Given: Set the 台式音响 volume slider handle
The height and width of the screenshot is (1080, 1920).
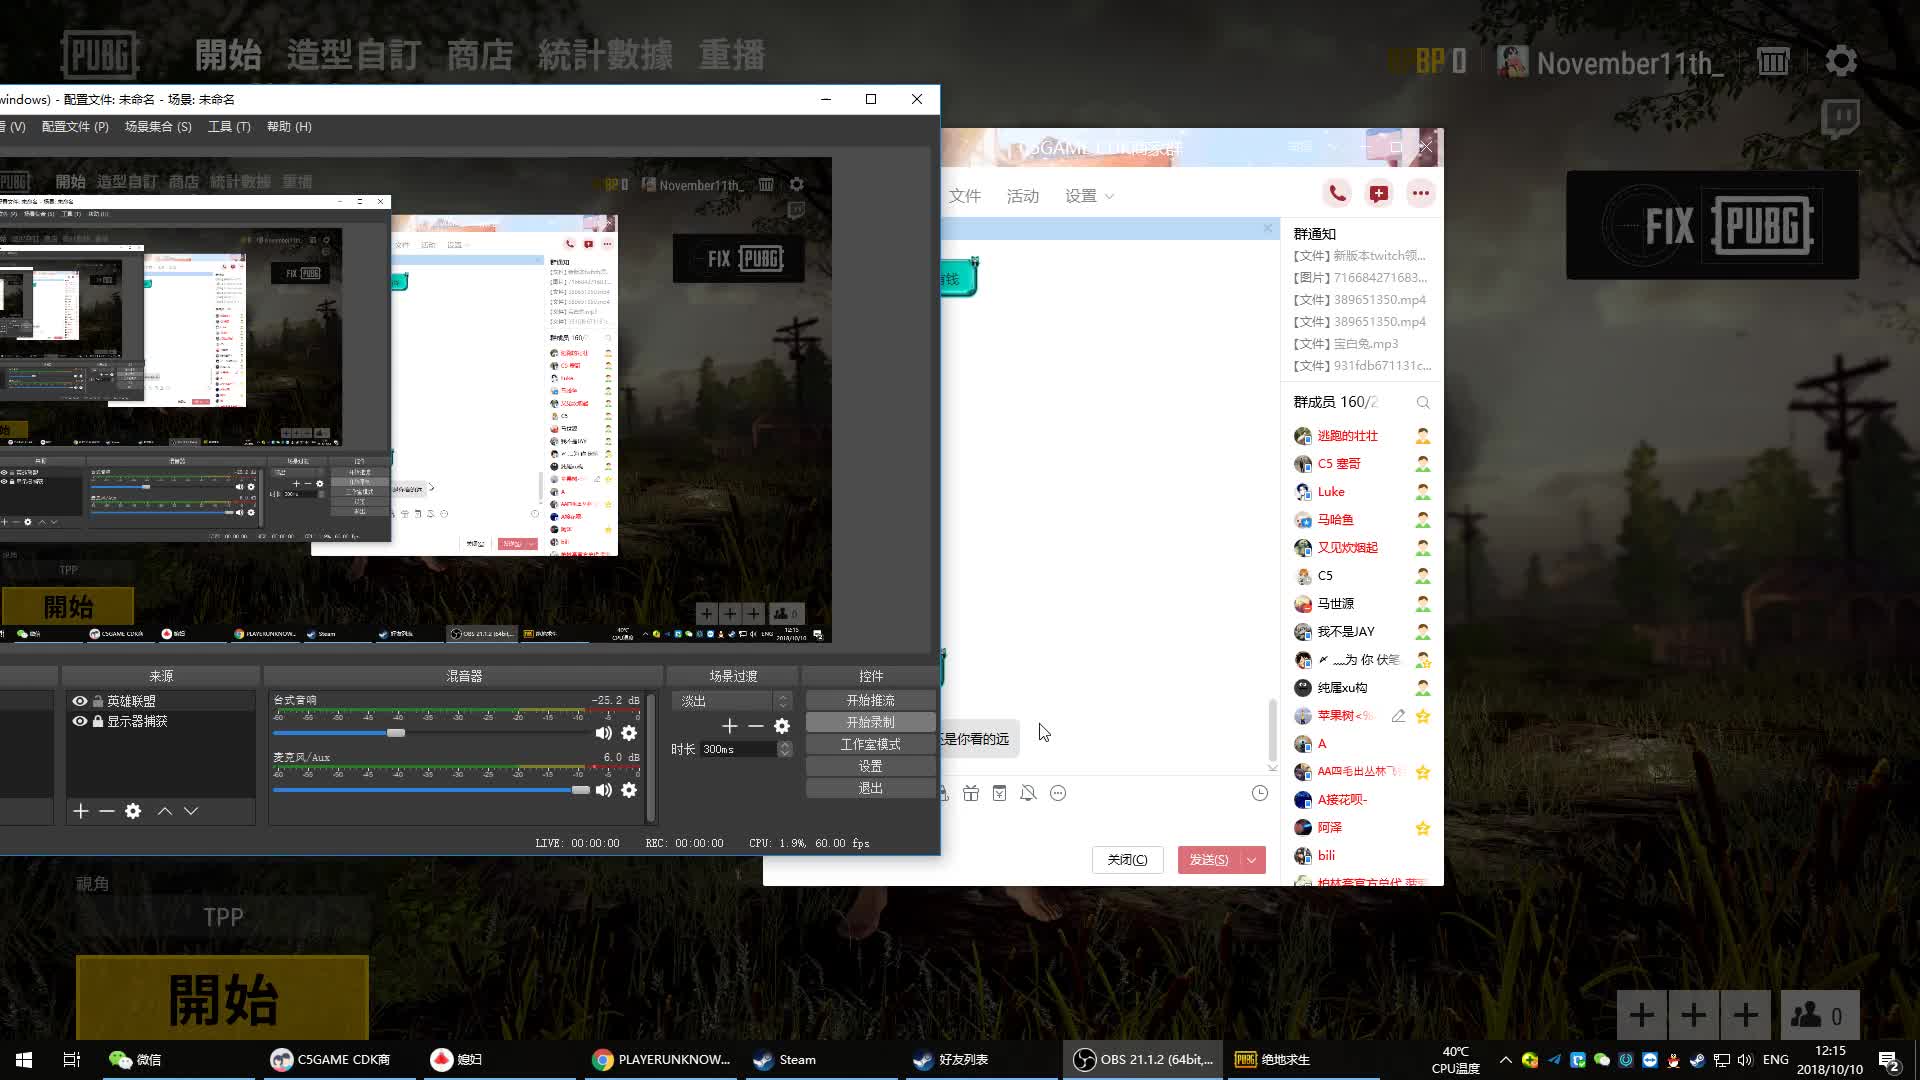Looking at the screenshot, I should click(x=396, y=733).
